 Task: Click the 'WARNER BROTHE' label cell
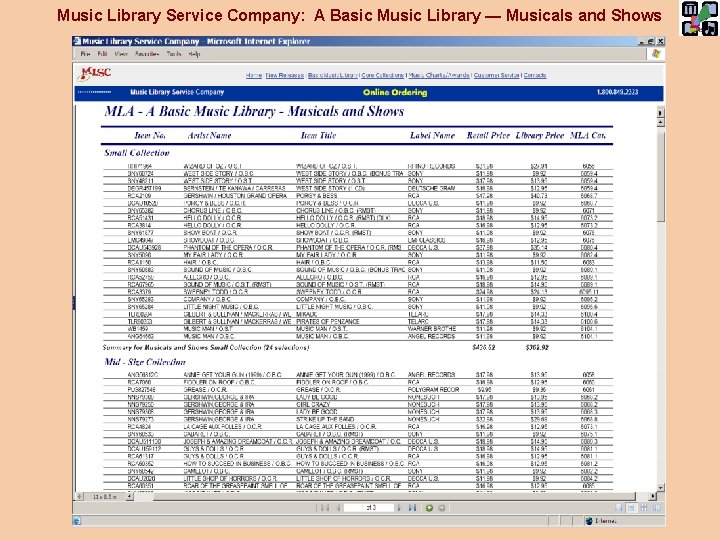(432, 329)
